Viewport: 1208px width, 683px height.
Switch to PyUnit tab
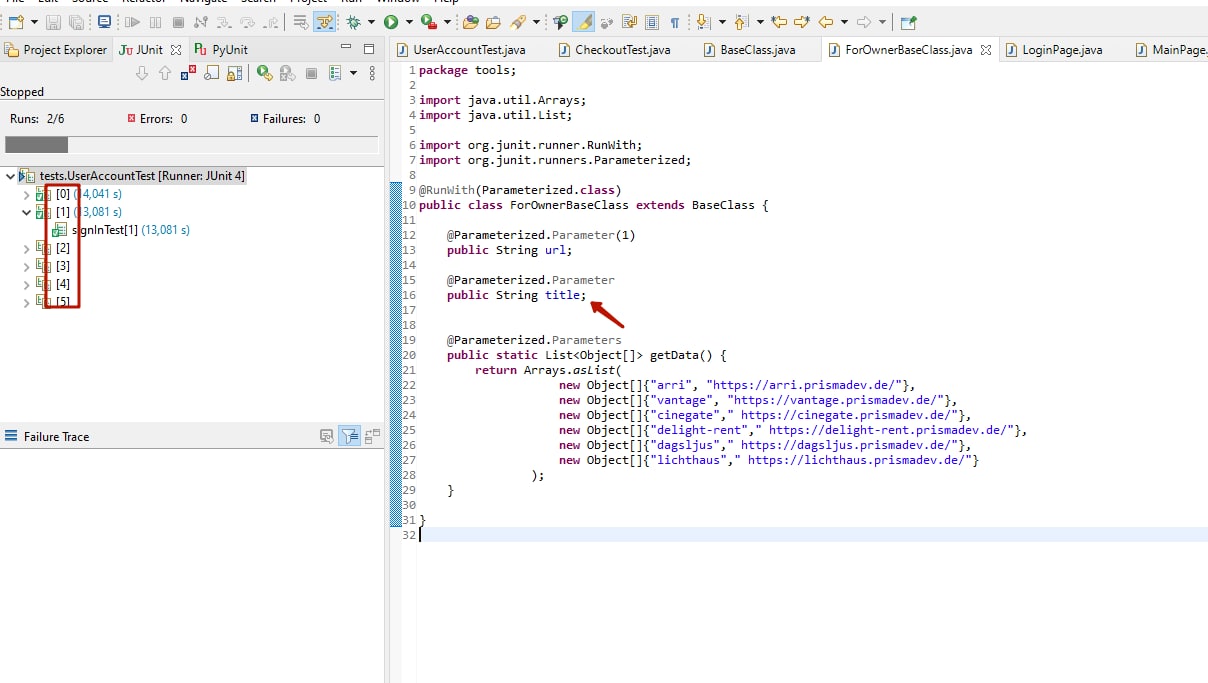(221, 49)
